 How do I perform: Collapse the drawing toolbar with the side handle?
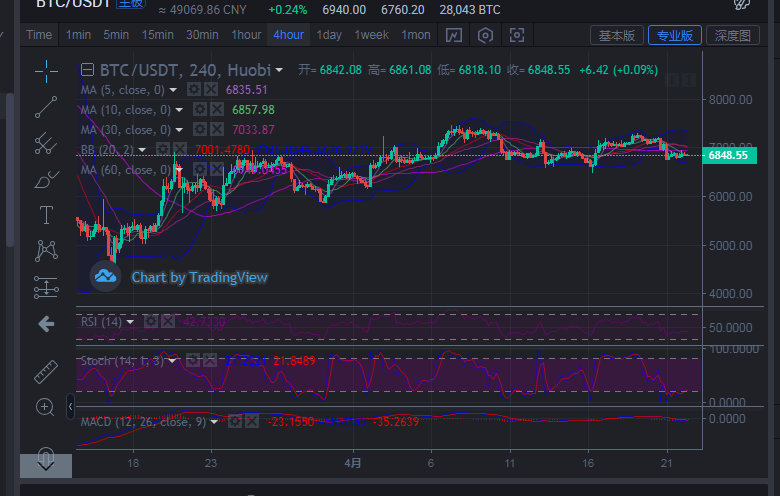(x=71, y=406)
